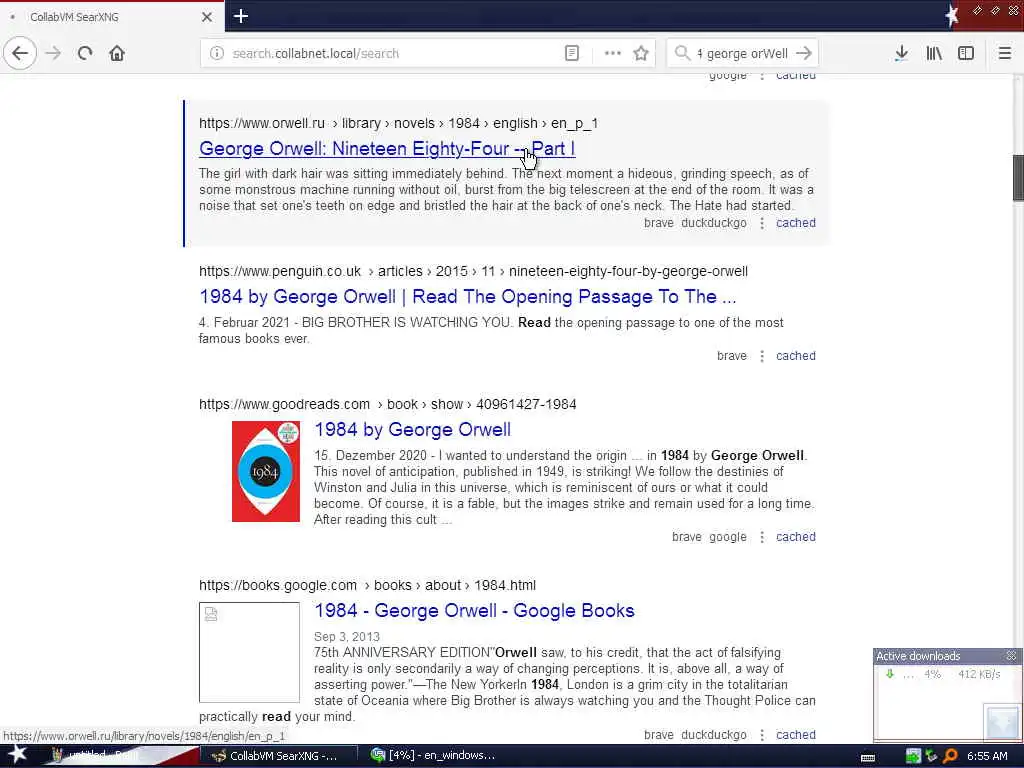Open cached version of penguin.co.uk result

coord(795,356)
